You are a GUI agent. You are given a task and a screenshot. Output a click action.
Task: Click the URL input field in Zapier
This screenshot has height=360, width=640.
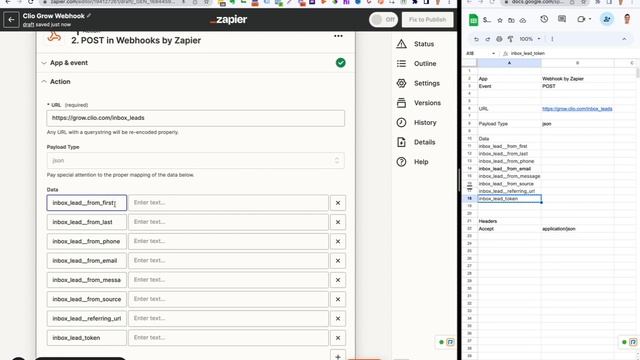click(x=196, y=118)
